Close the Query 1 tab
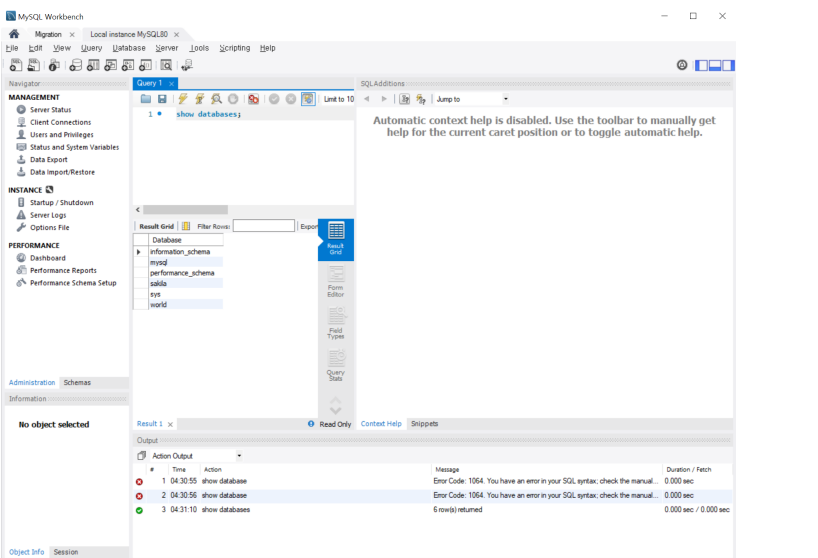This screenshot has width=818, height=558. pyautogui.click(x=171, y=83)
